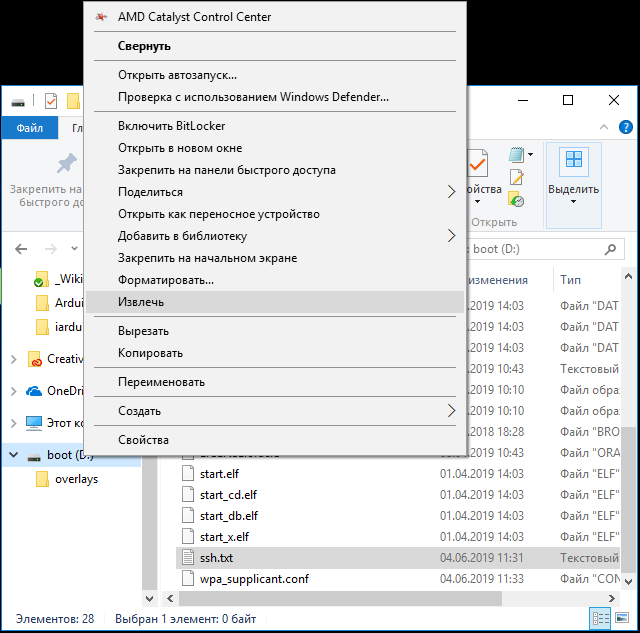Click the ssh.txt file icon

coord(188,558)
